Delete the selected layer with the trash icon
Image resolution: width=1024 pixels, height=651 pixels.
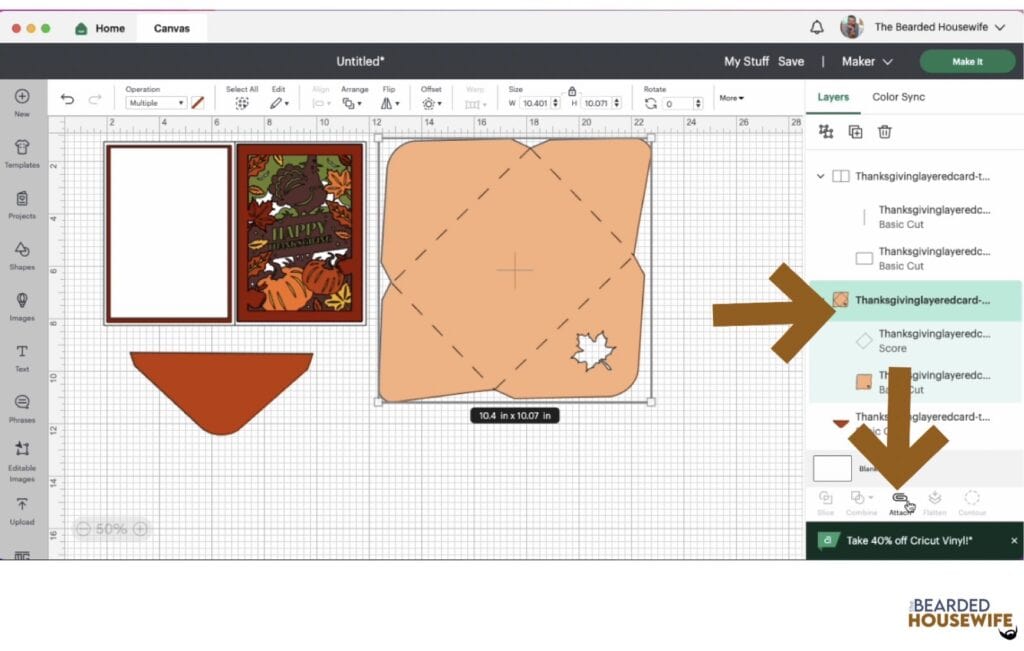click(x=884, y=132)
